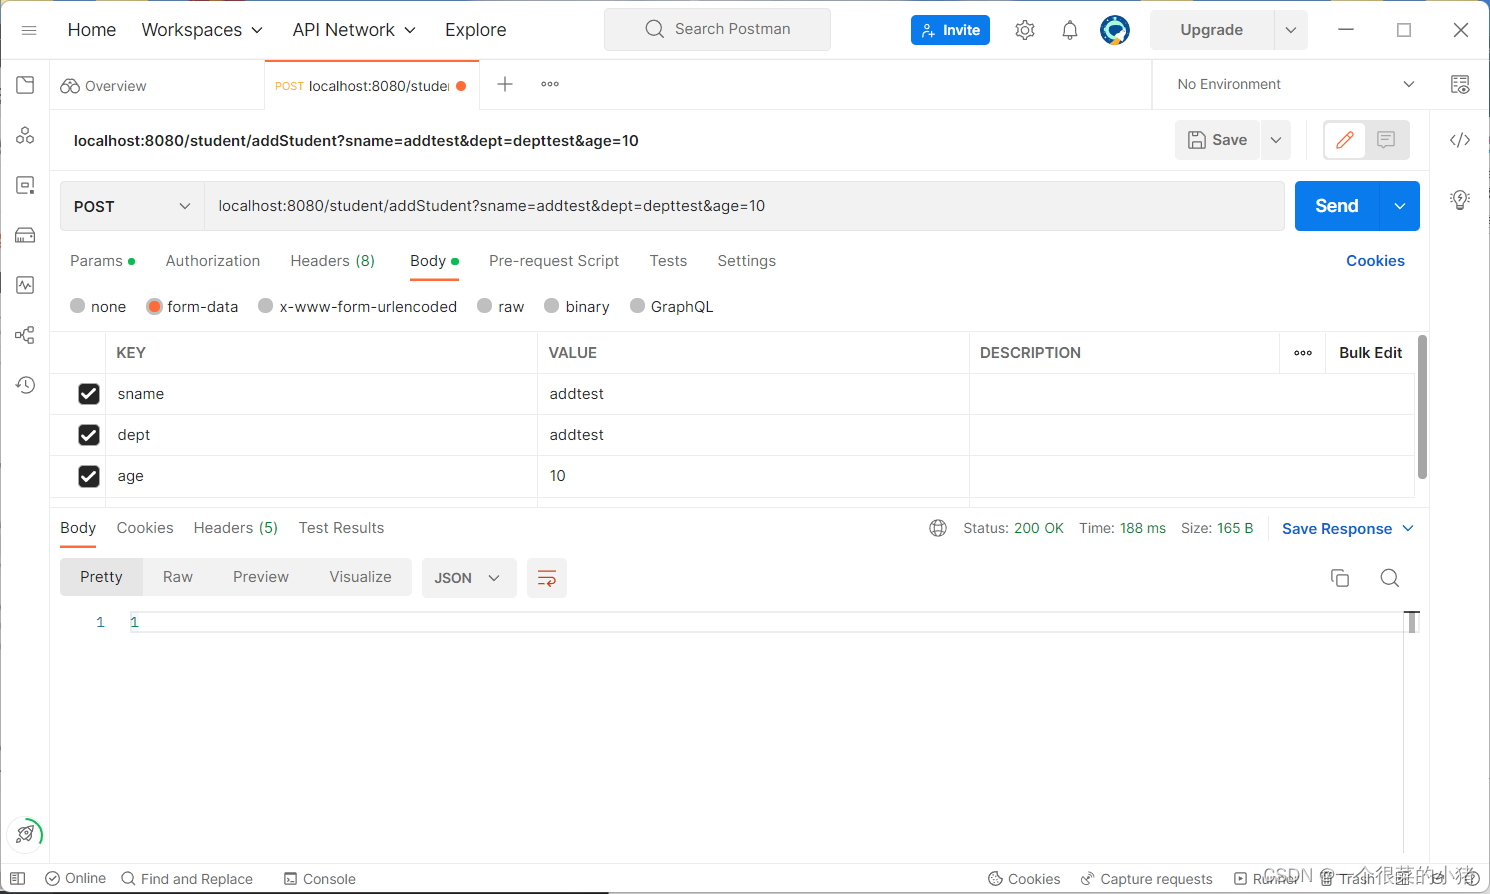This screenshot has width=1490, height=894.
Task: Open the Environments sidebar icon
Action: 25,185
